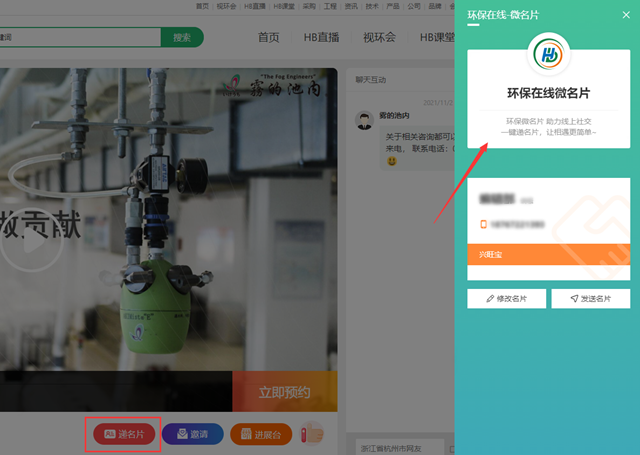
Task: Click the HB logo on the card panel
Action: click(549, 54)
